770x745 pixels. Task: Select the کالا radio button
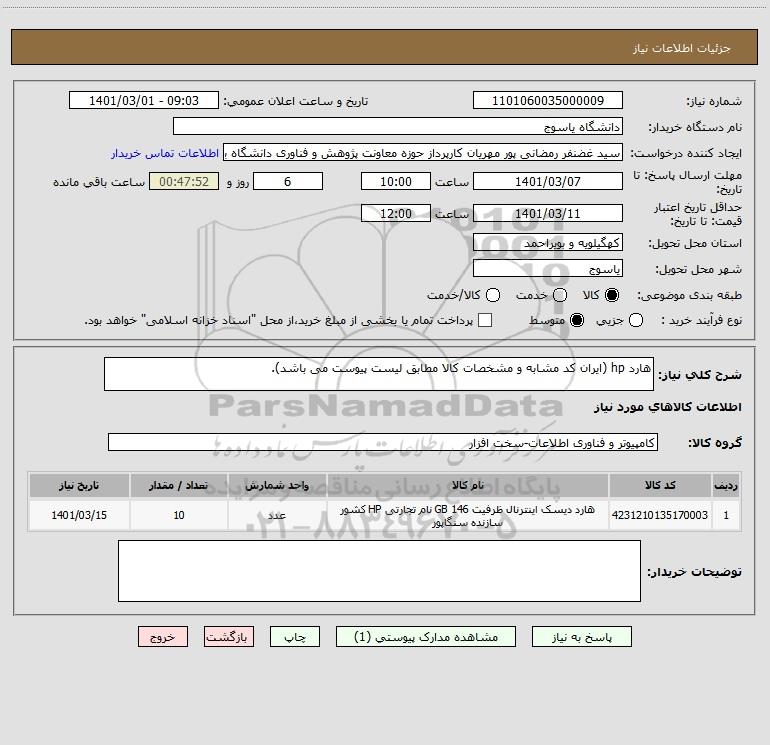pyautogui.click(x=612, y=295)
